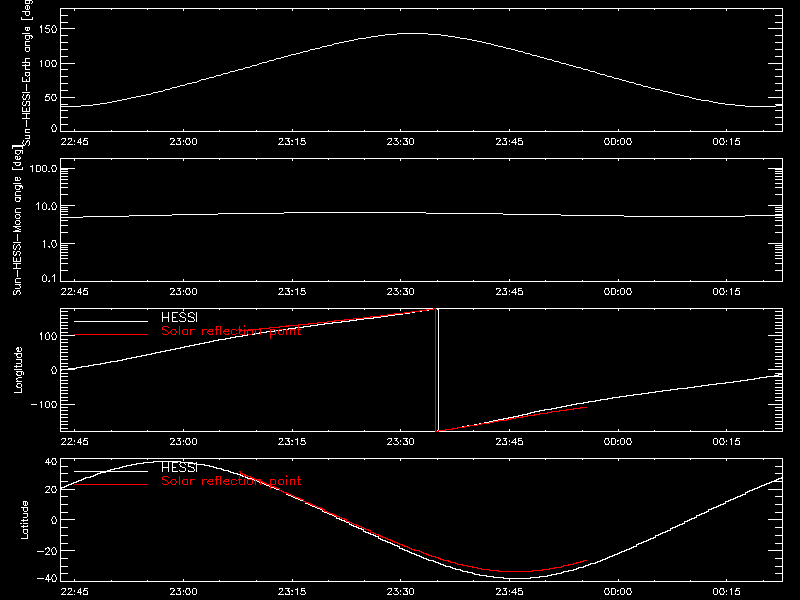
Task: Click the longitude wrap-around vertical line
Action: (x=437, y=370)
